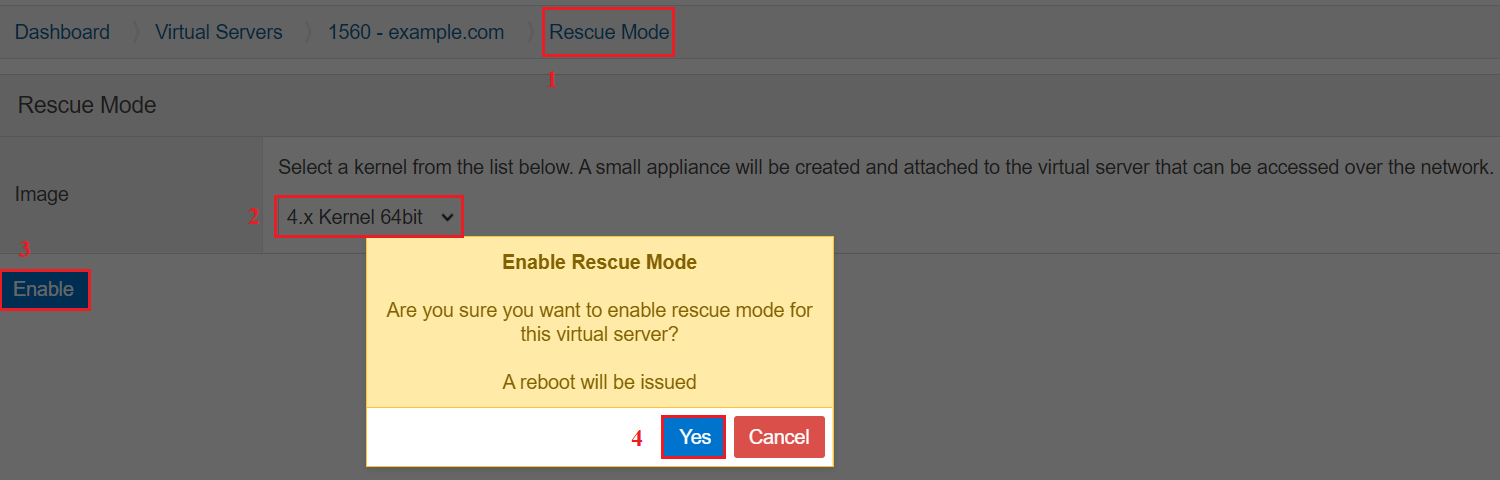Viewport: 1500px width, 480px height.
Task: Go to Virtual Servers breadcrumb
Action: 218,32
